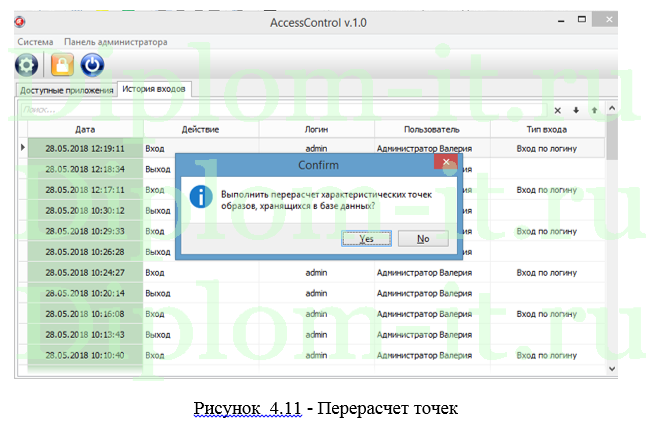Sort by the Пользователь column header
The height and width of the screenshot is (426, 646).
click(432, 129)
